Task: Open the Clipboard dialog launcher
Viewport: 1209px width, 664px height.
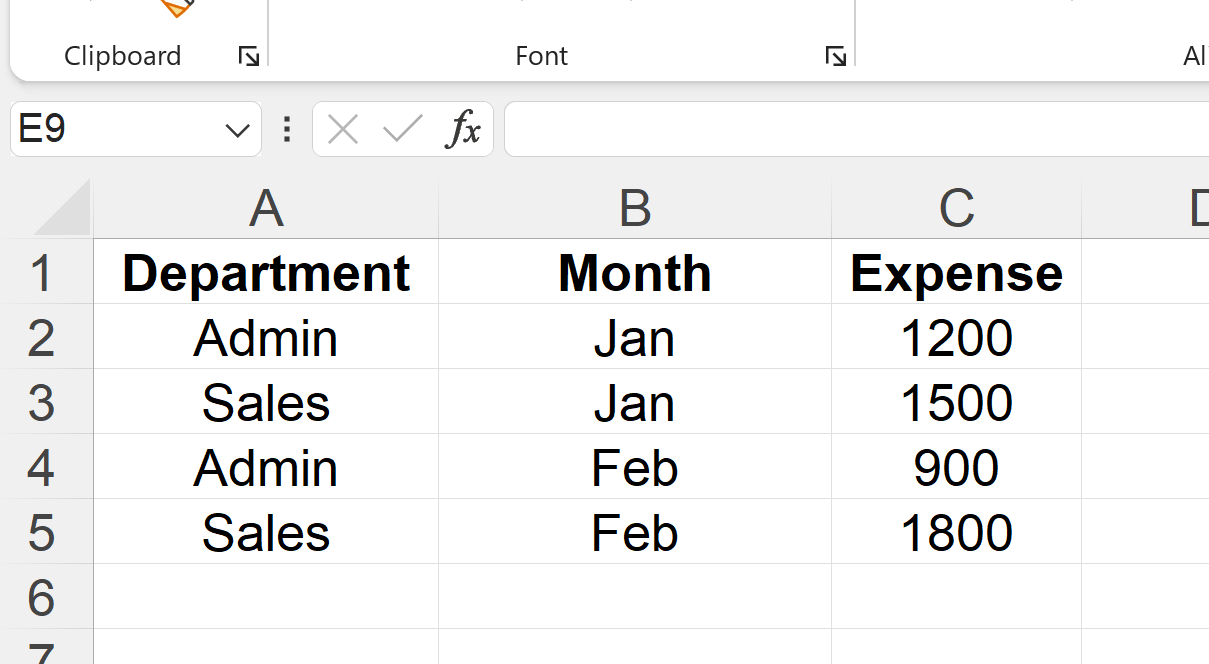Action: 249,57
